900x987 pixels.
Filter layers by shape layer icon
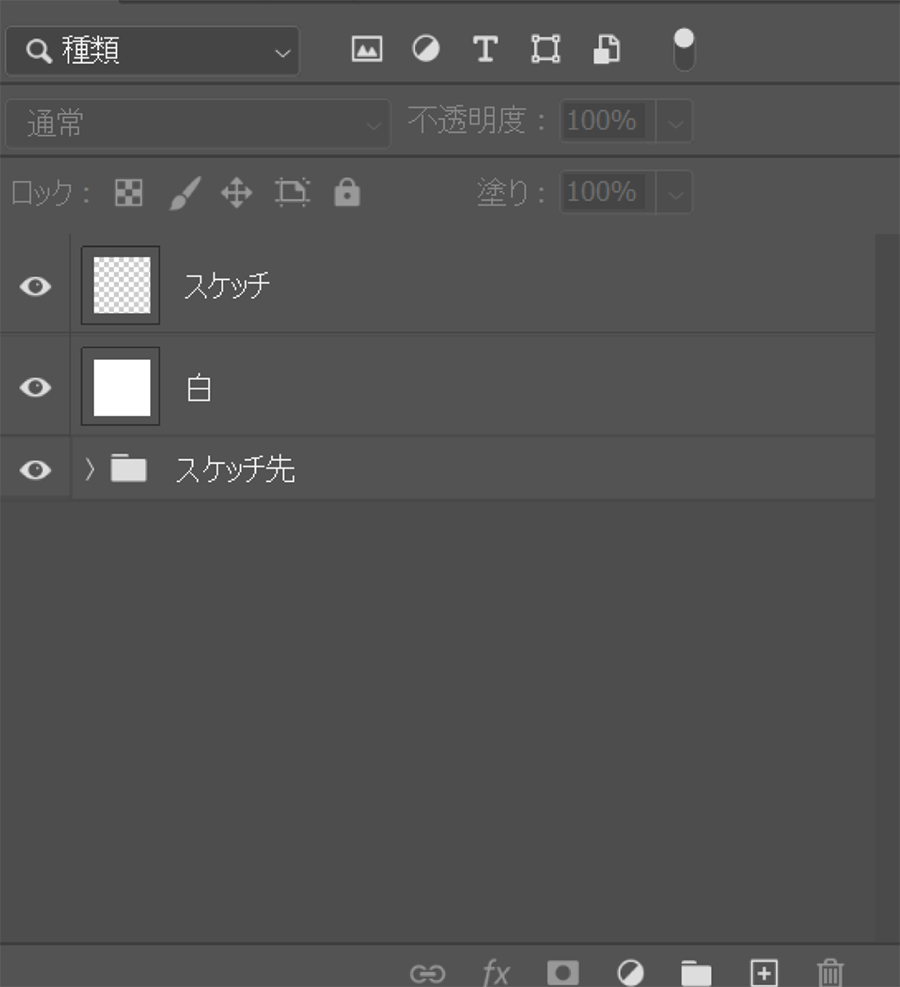[x=546, y=49]
